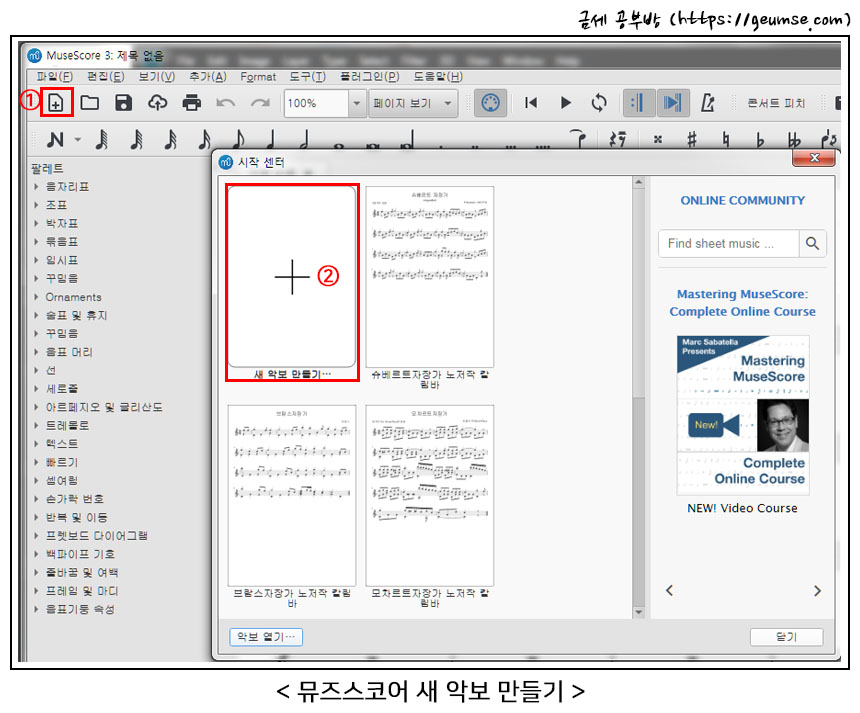
Task: Open the 편집(E) menu
Action: 106,76
